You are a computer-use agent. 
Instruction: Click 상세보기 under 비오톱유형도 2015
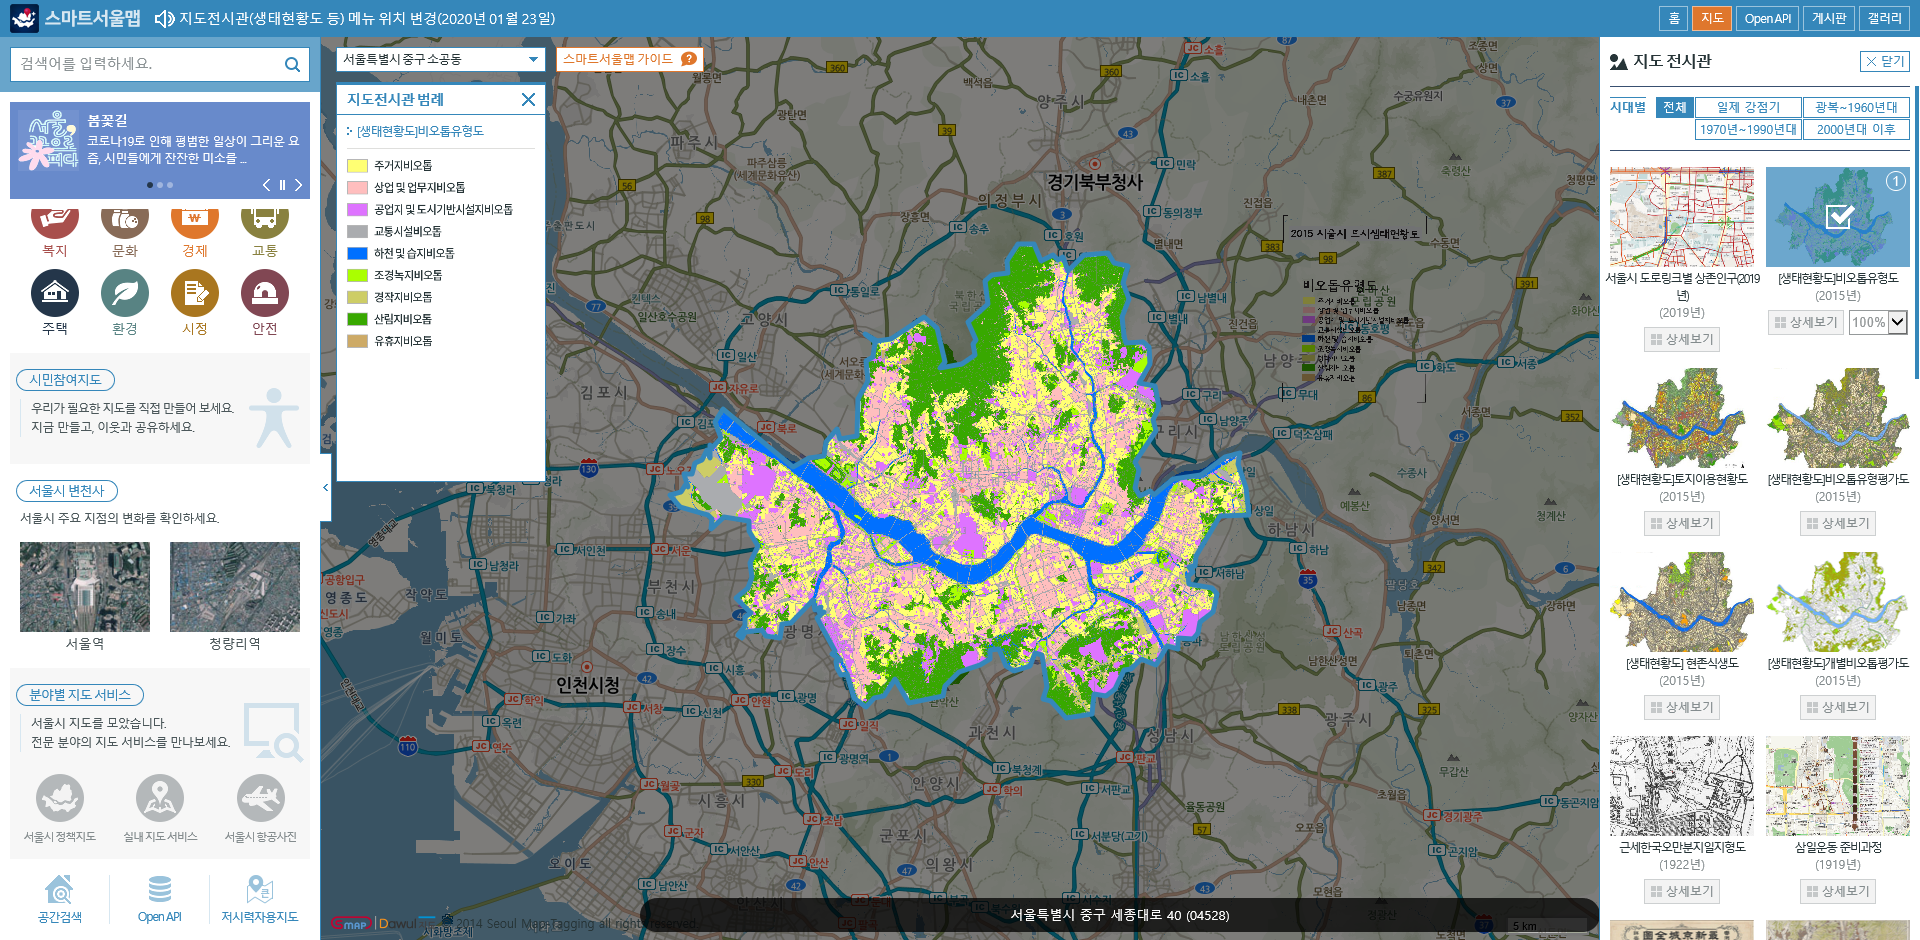[1806, 322]
